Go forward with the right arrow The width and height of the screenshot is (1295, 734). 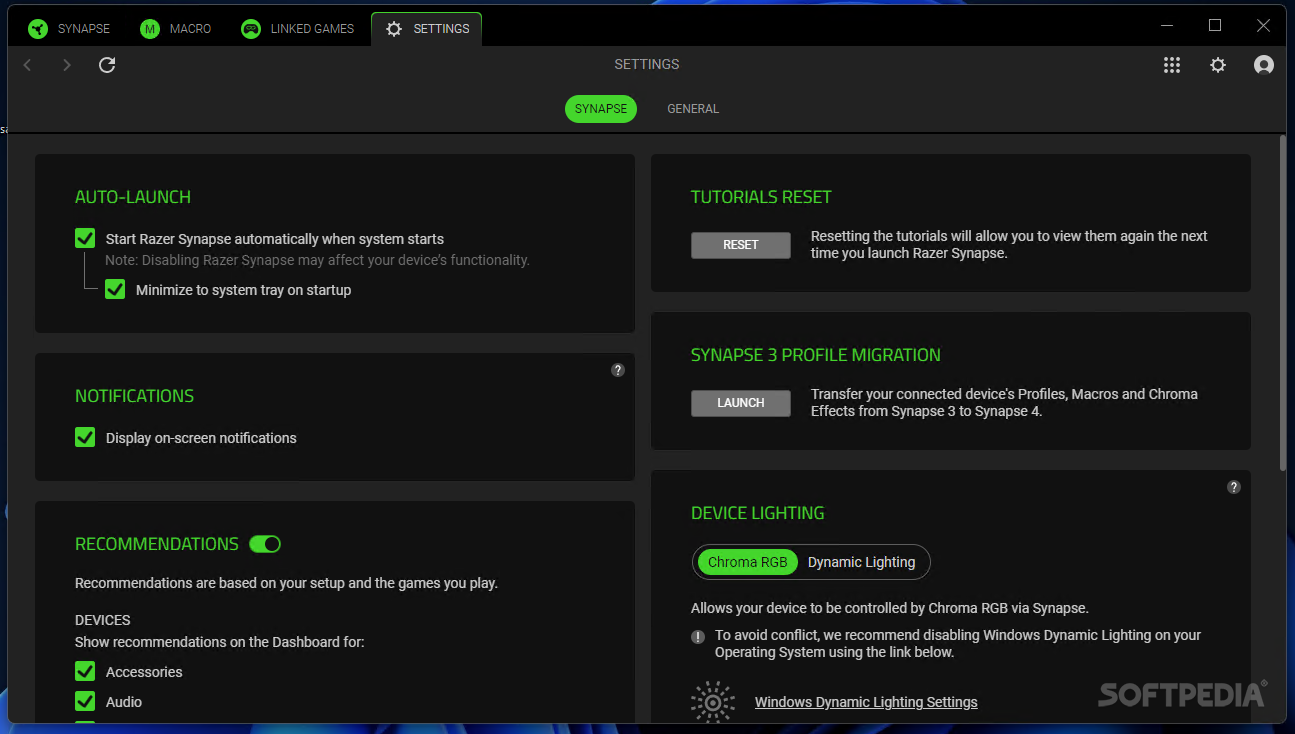[67, 65]
